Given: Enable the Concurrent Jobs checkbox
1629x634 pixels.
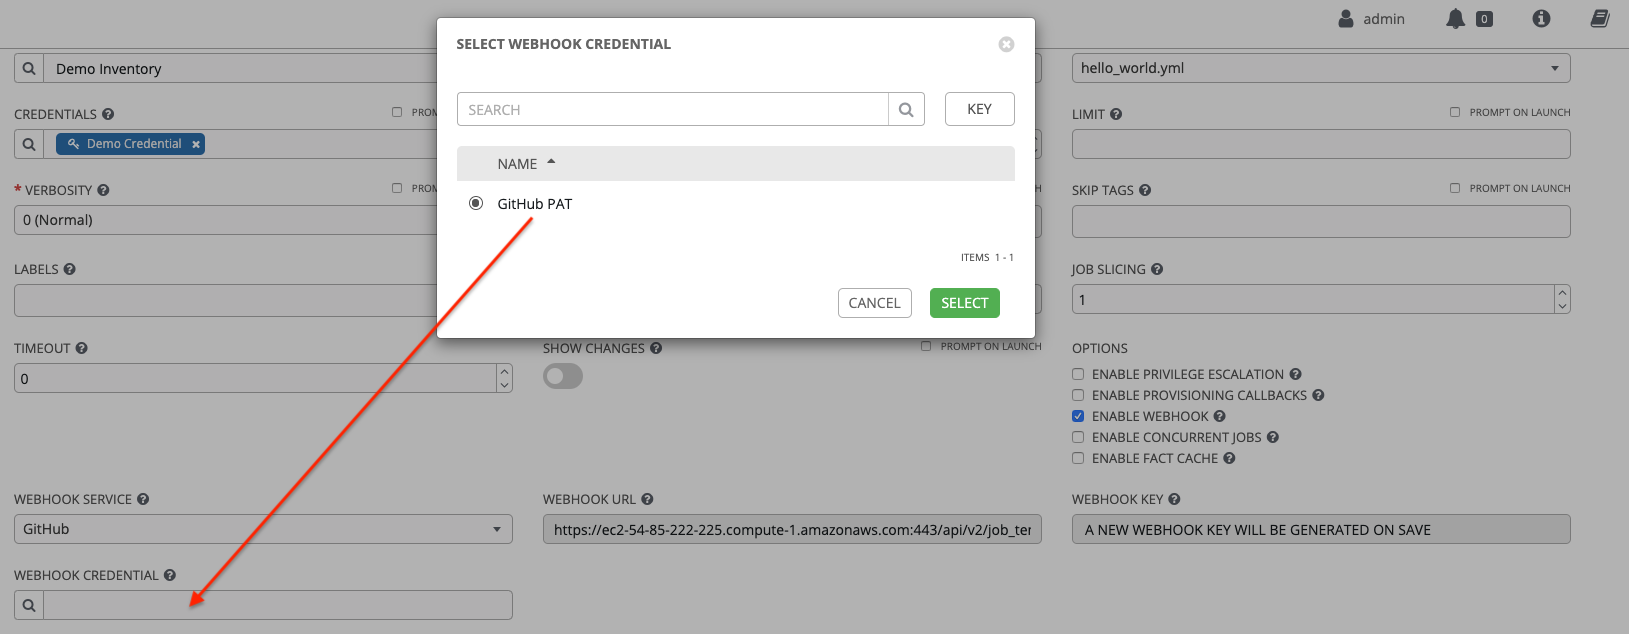Looking at the screenshot, I should coord(1078,437).
